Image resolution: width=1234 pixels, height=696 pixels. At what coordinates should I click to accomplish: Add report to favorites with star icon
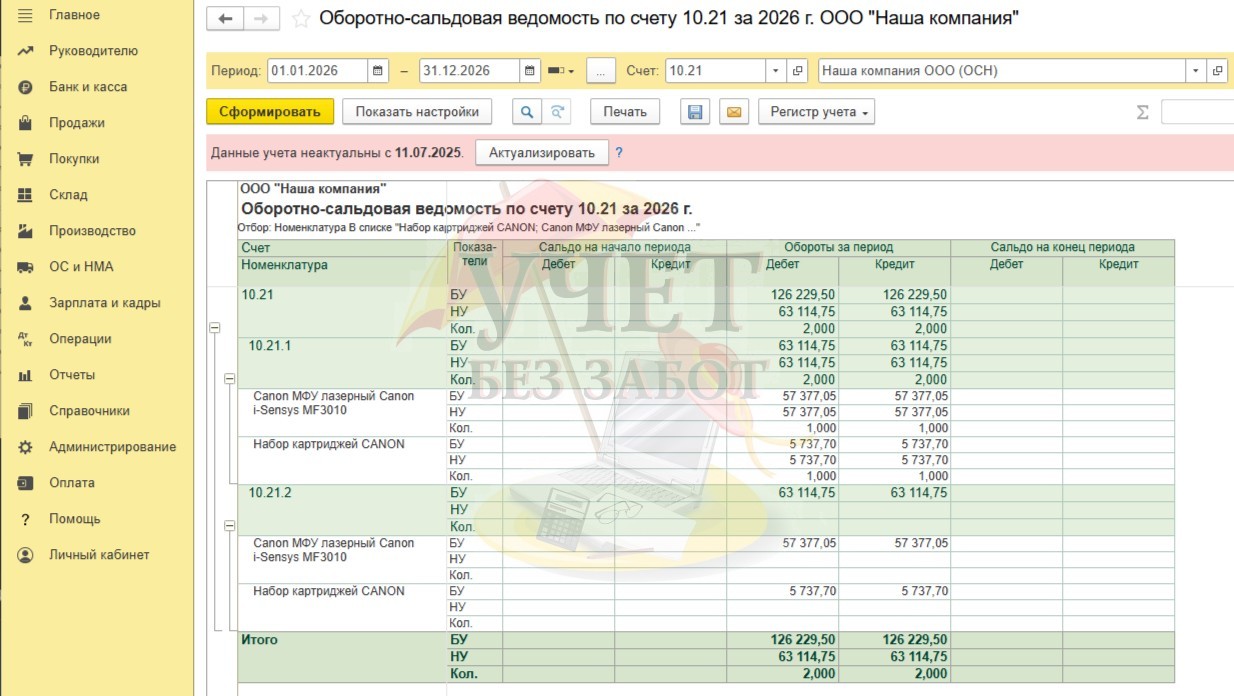(300, 19)
